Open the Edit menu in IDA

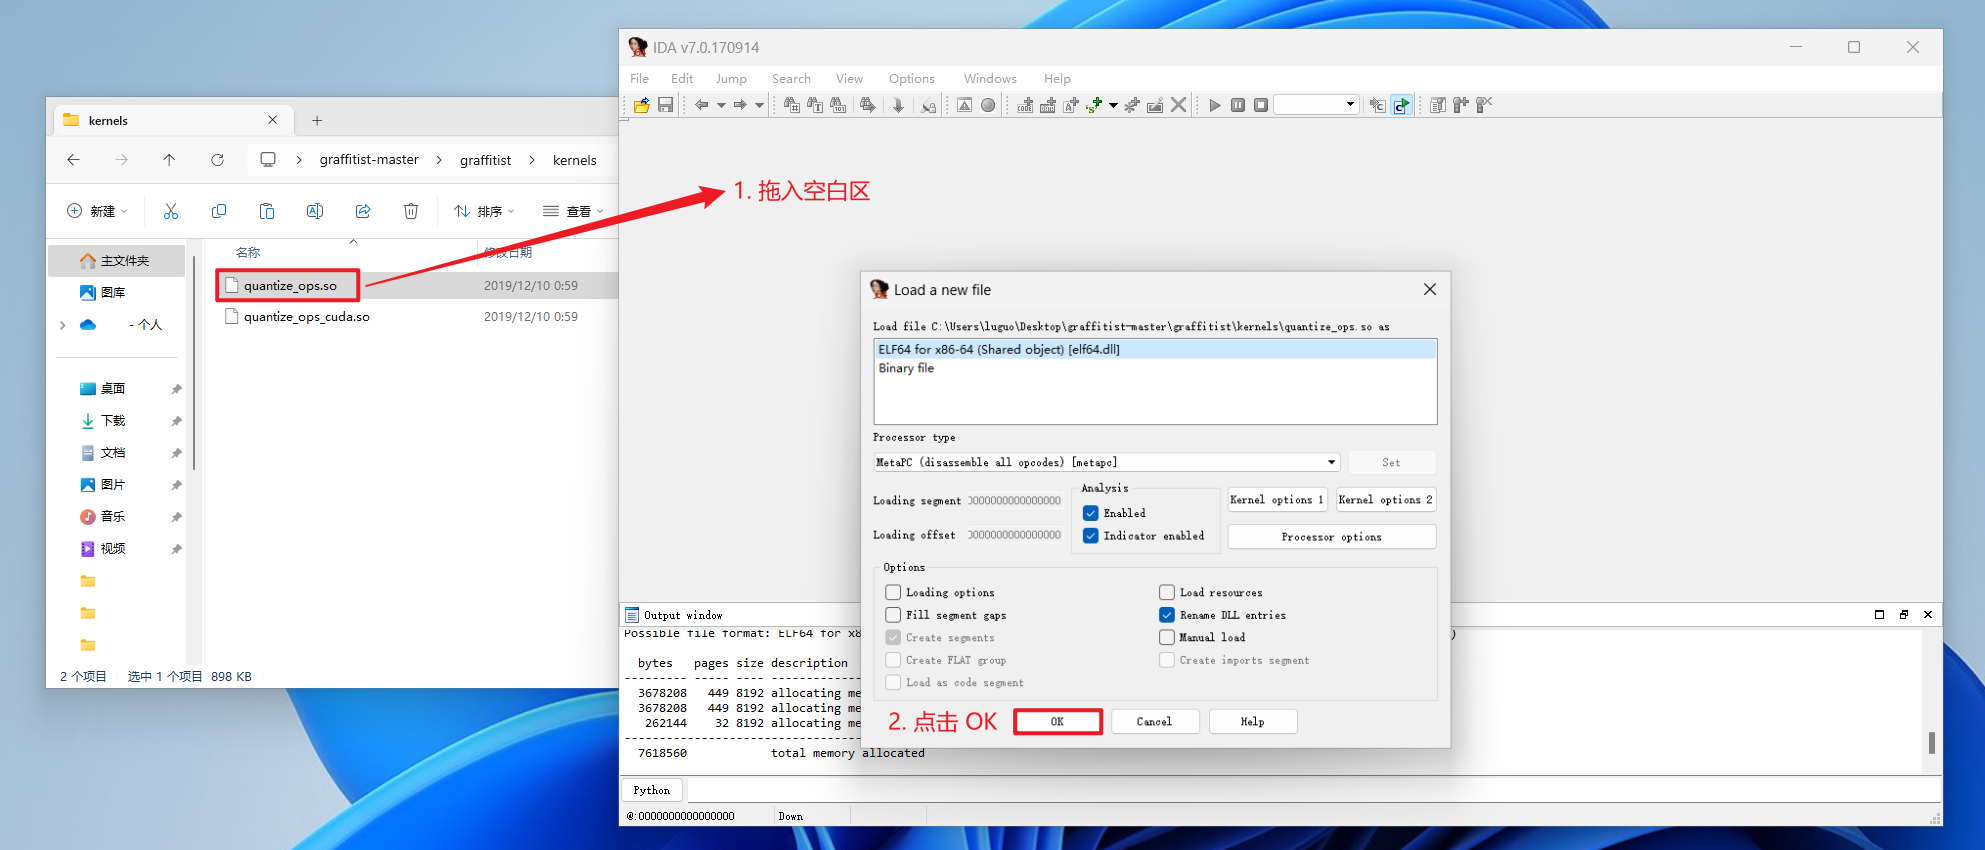pos(682,79)
